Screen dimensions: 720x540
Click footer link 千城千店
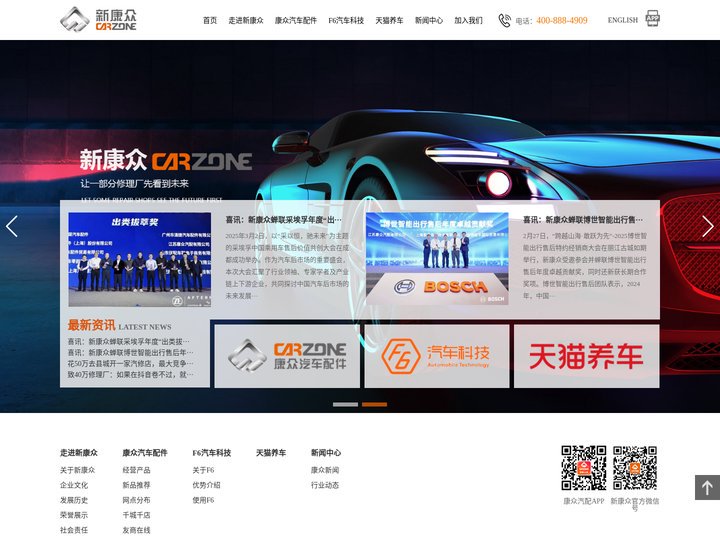click(x=136, y=515)
